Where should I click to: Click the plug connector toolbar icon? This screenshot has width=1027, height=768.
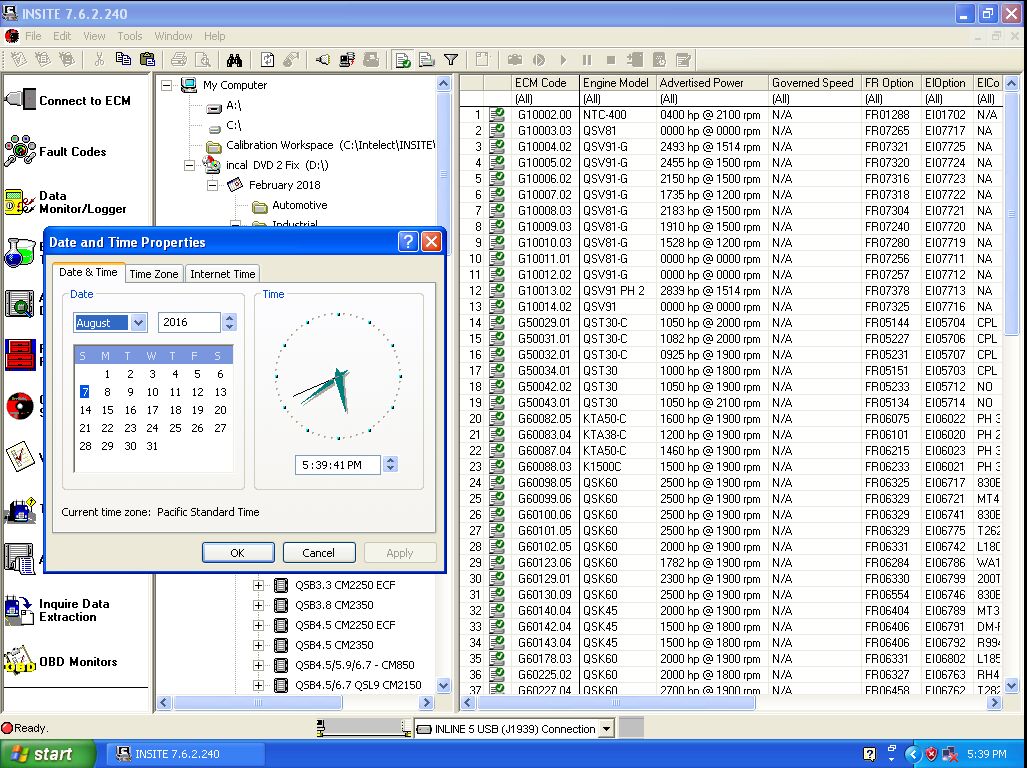coord(322,60)
